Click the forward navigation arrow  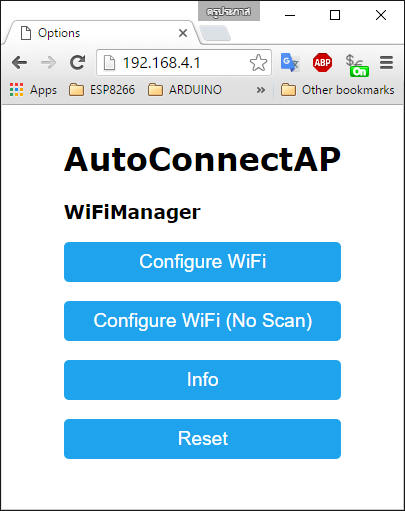point(48,63)
